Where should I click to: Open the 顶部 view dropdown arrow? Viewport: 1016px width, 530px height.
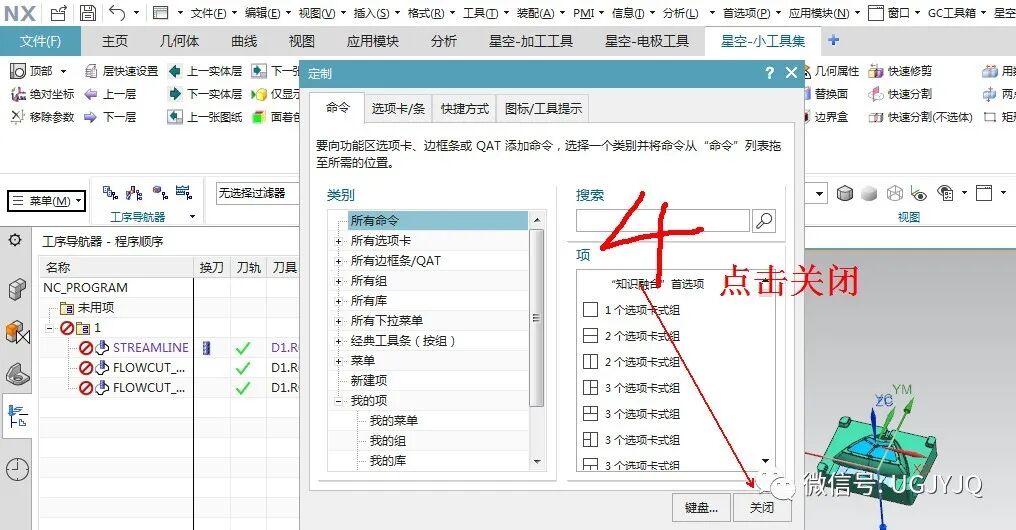point(64,71)
